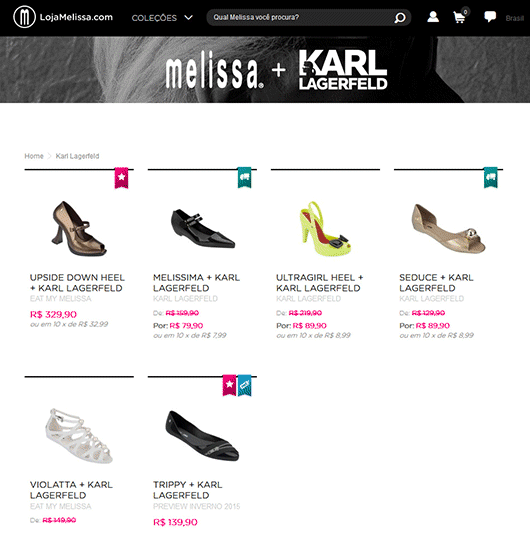This screenshot has width=530, height=560.
Task: Click the search field 'Qual Melissa você procura?'
Action: click(x=302, y=18)
